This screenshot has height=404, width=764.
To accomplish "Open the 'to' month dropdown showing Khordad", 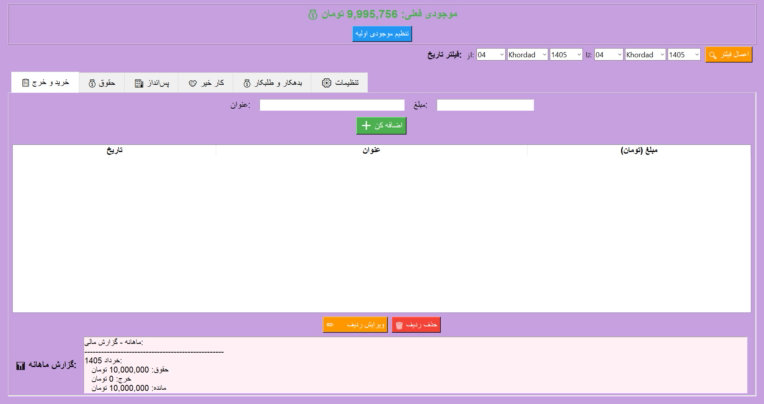I will coord(645,55).
